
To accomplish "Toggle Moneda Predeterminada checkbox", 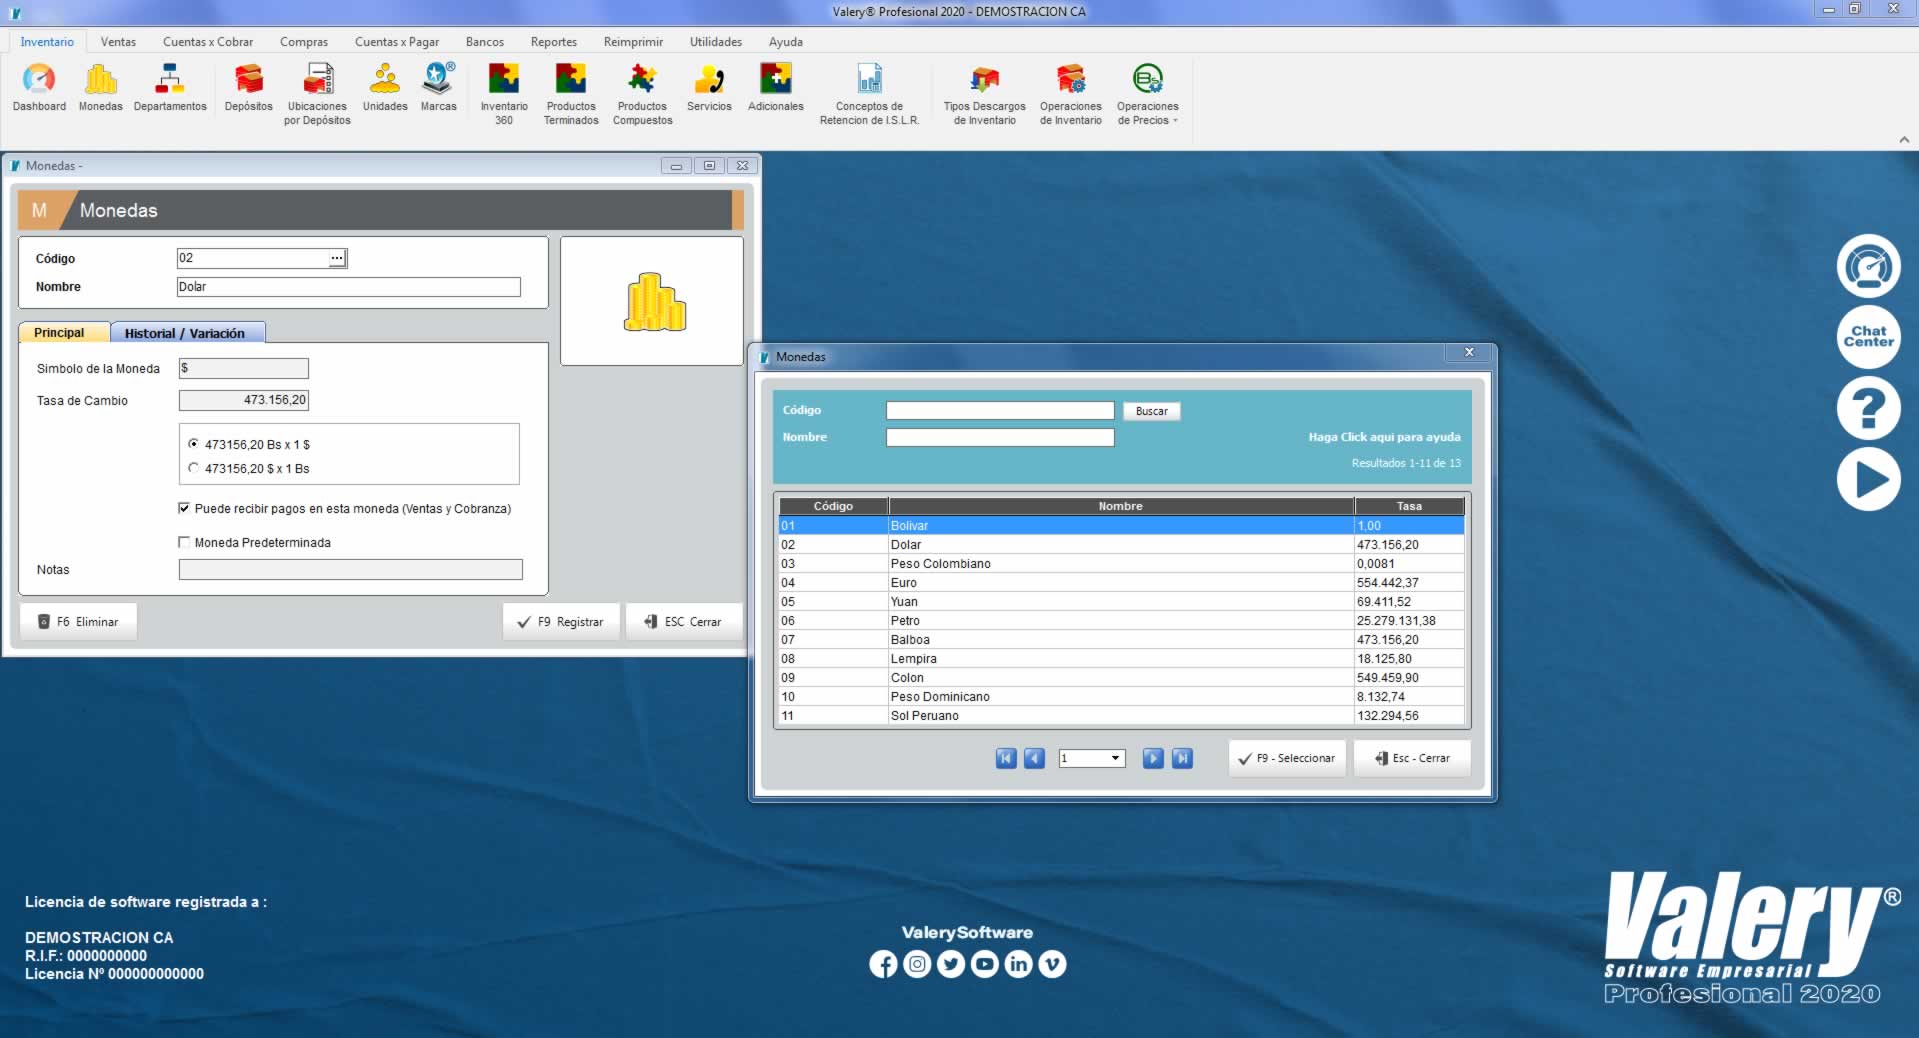I will click(184, 542).
